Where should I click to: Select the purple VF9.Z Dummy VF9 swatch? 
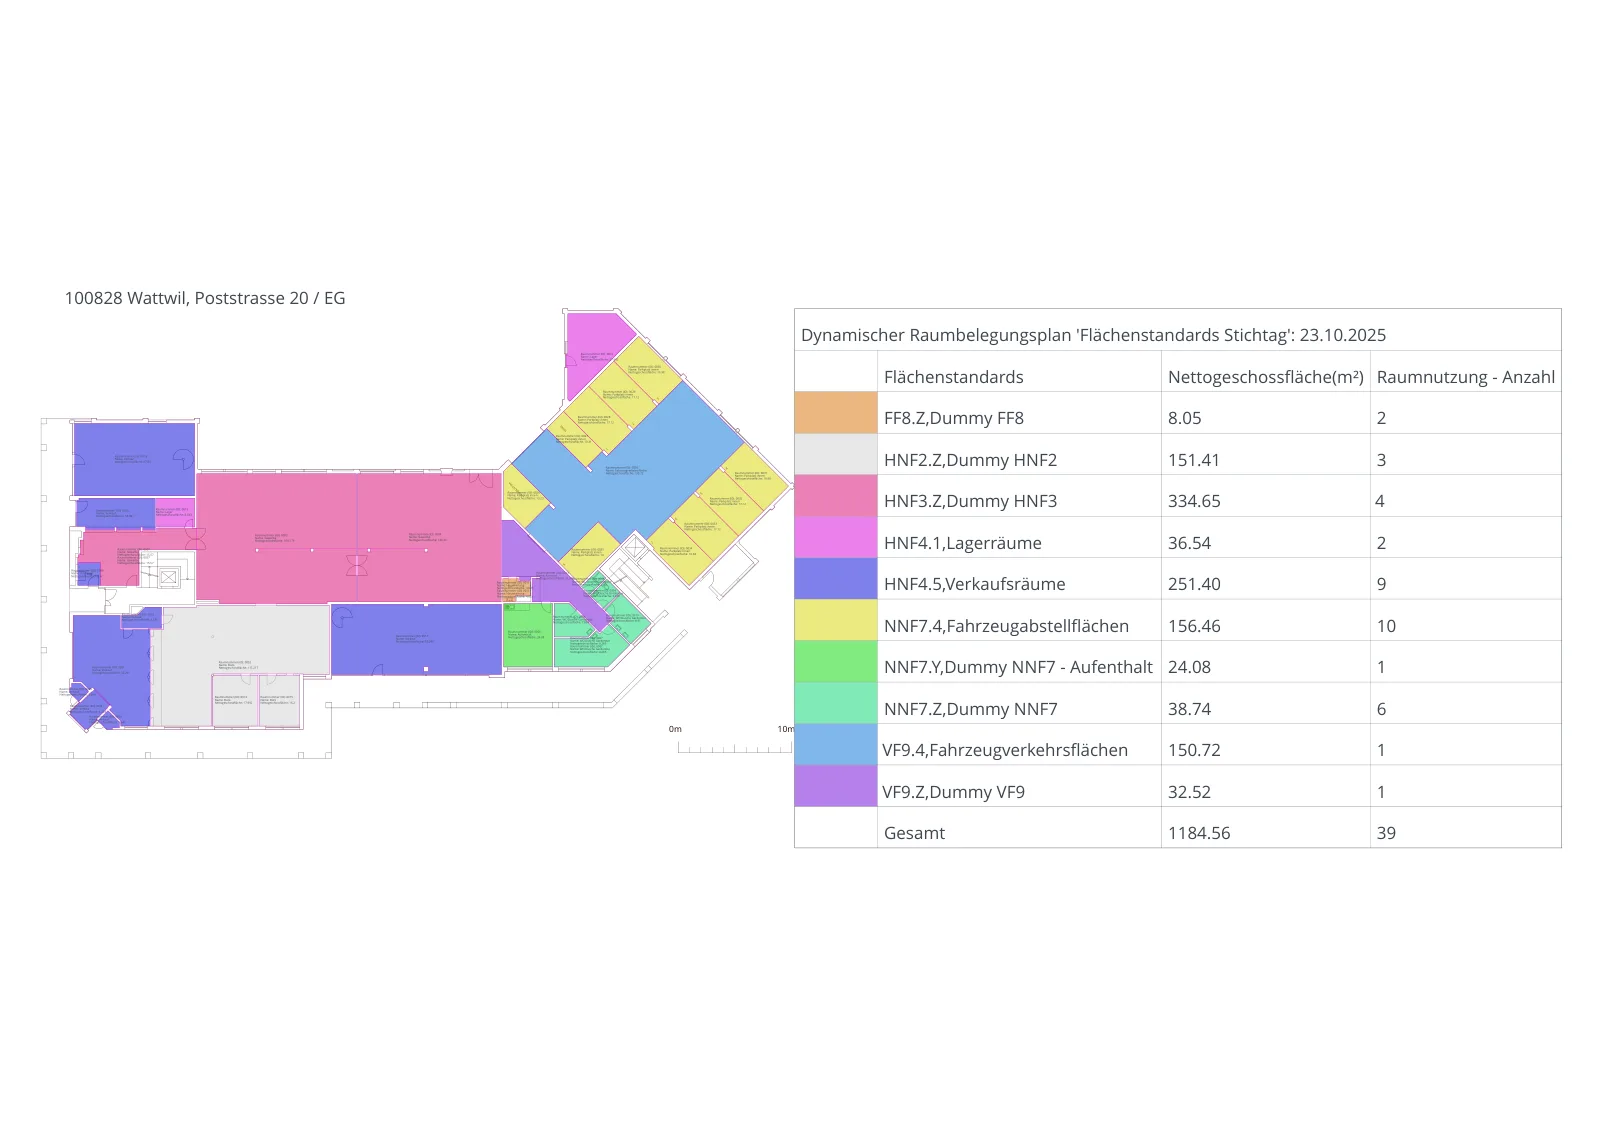coord(836,786)
